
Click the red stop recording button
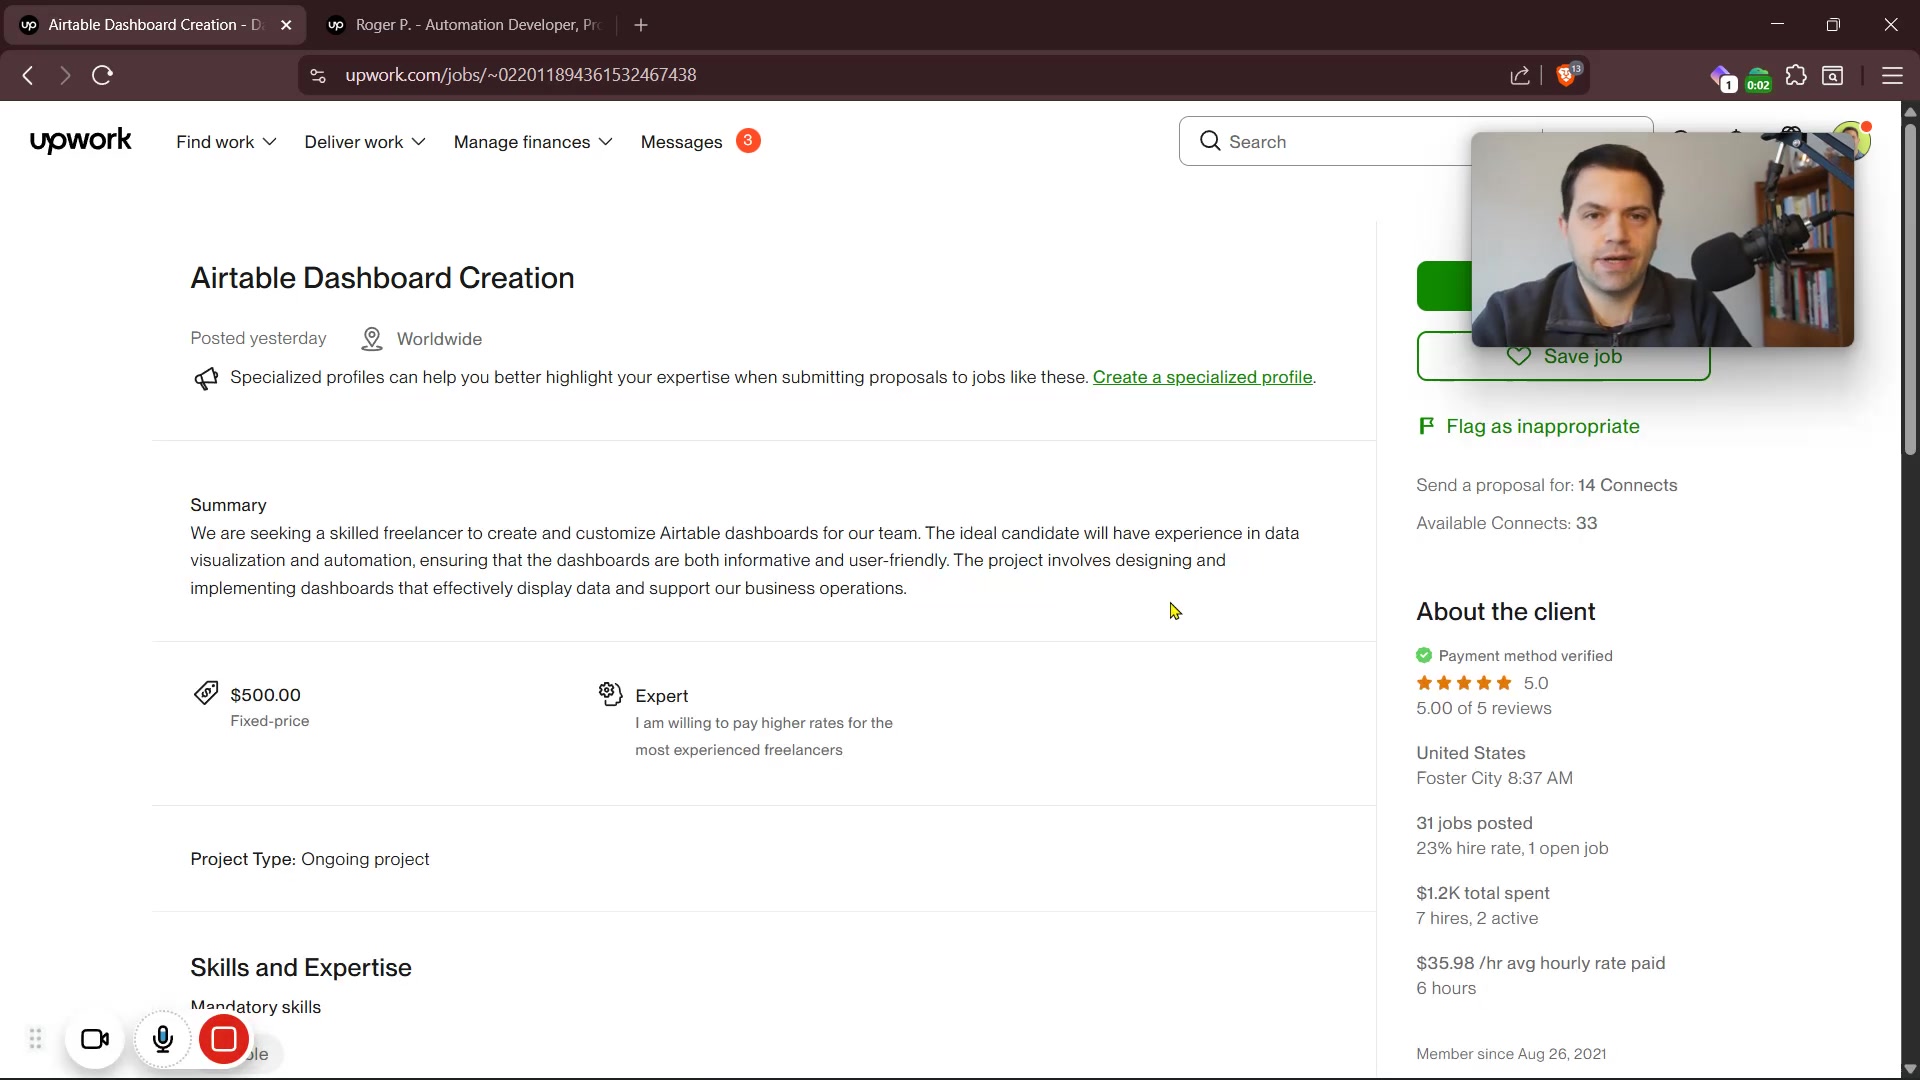(x=224, y=1039)
